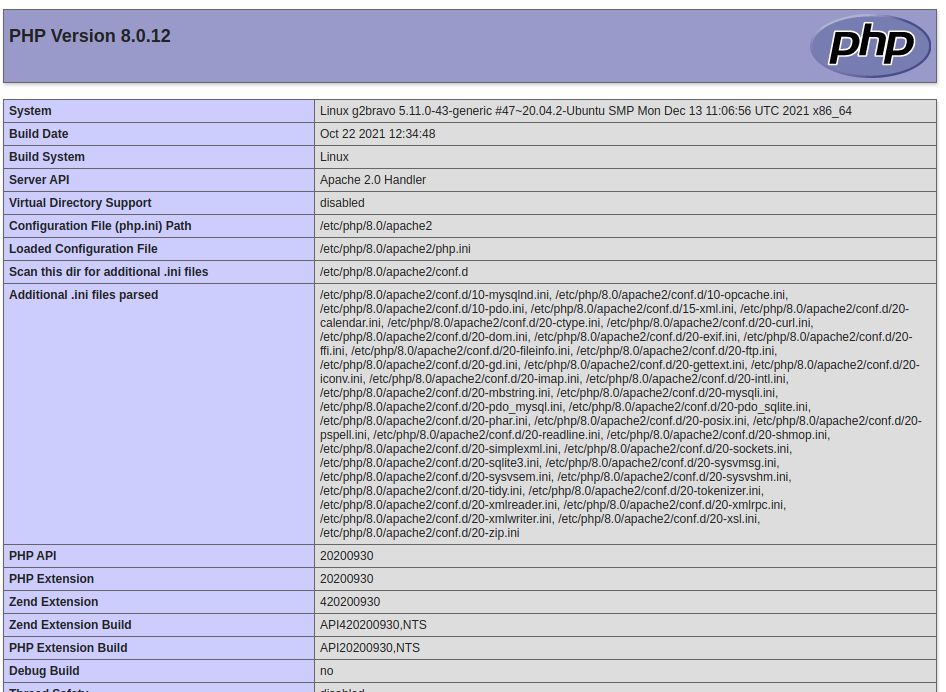Select the value '420200930'
The width and height of the screenshot is (946, 692).
tap(350, 602)
